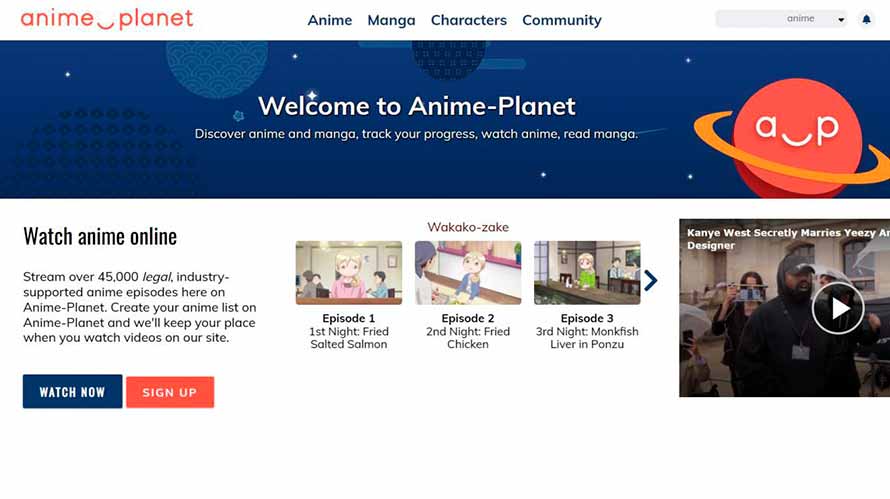Expand the anime search type dropdown
890x499 pixels.
815,19
